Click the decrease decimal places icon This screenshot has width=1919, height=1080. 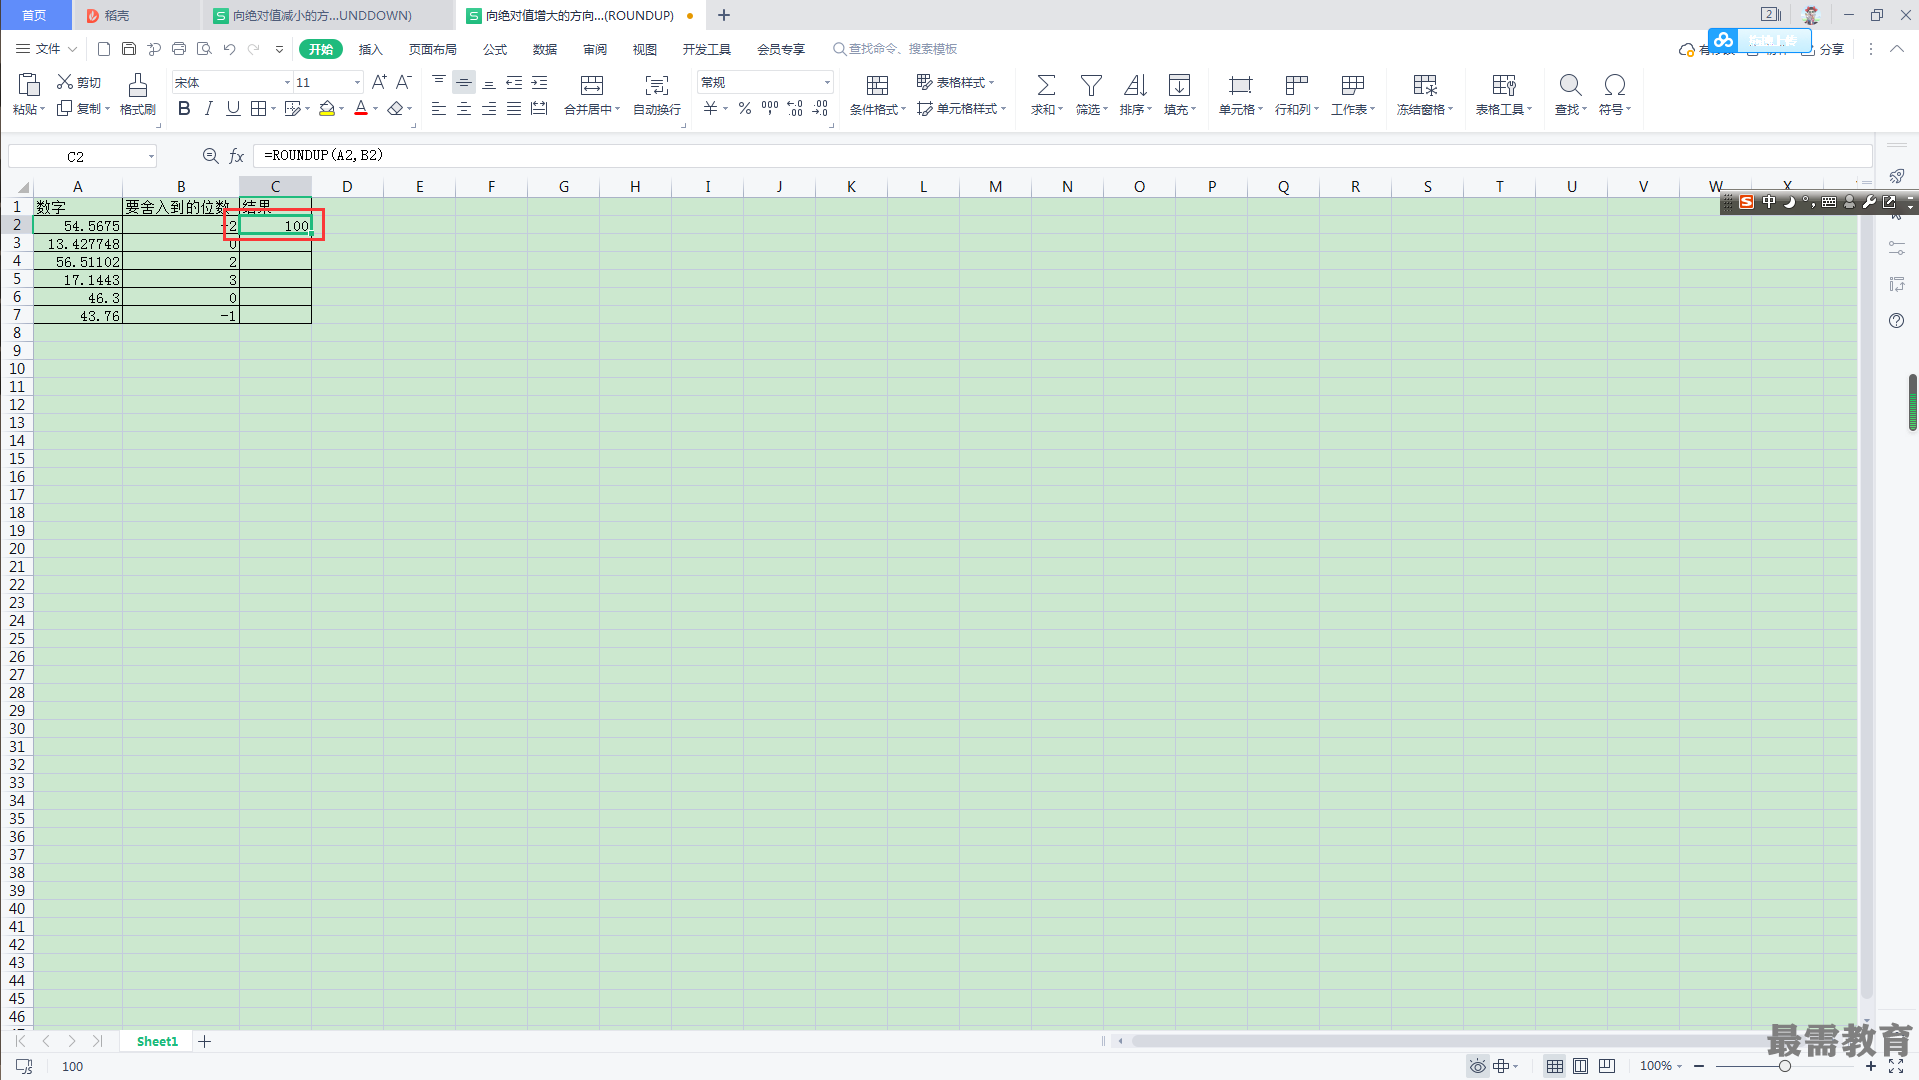pyautogui.click(x=820, y=108)
